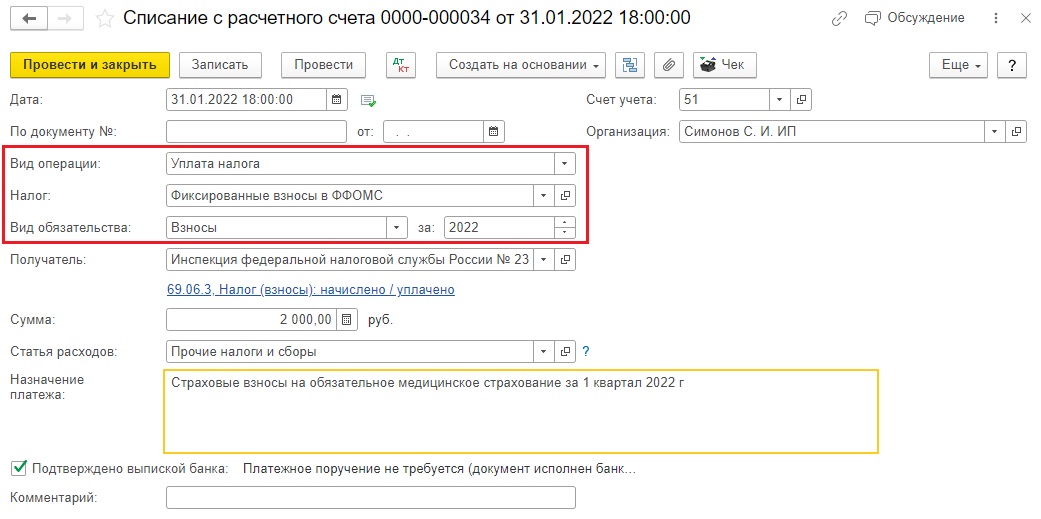Focus the Комментарий input field
1041x519 pixels.
click(370, 498)
